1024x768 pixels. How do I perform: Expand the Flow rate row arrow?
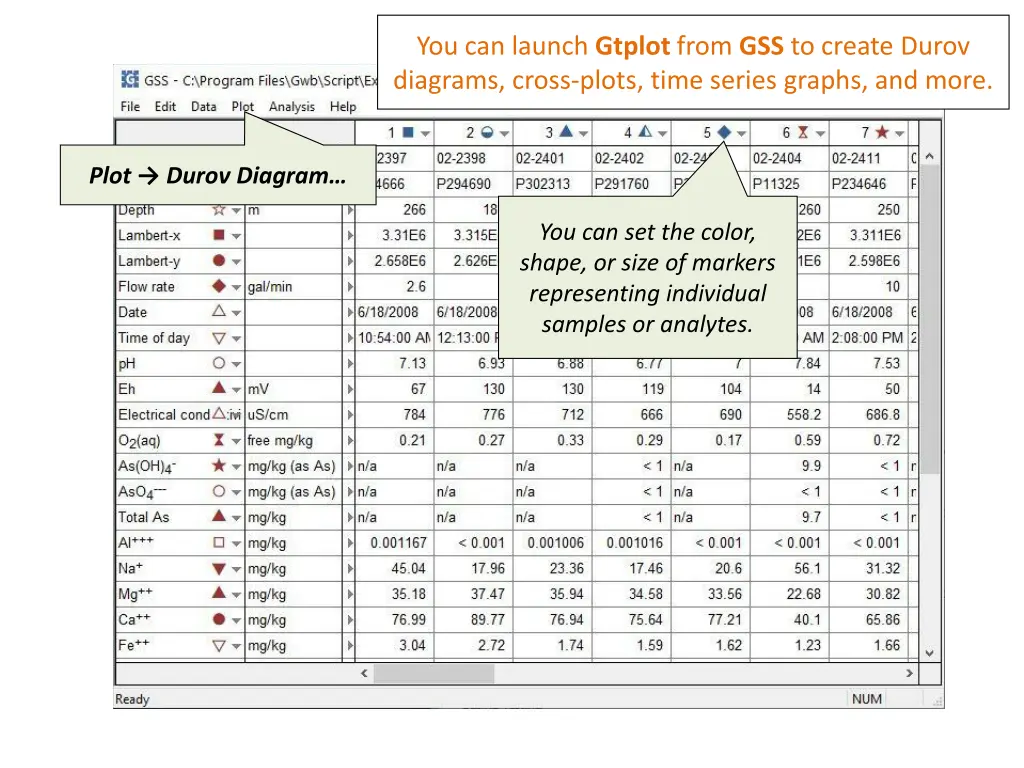[350, 287]
